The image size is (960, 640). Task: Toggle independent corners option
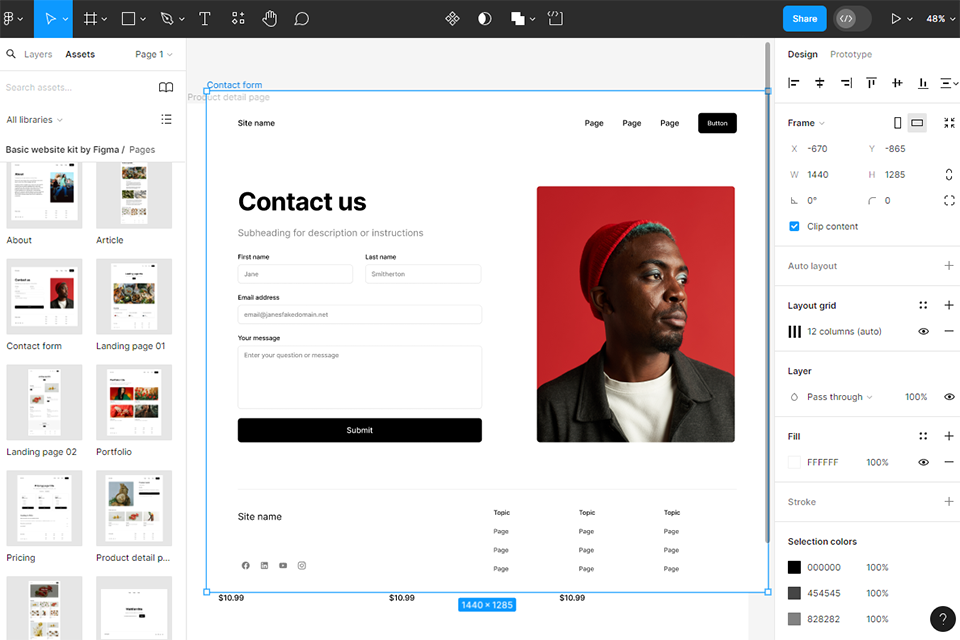(949, 200)
